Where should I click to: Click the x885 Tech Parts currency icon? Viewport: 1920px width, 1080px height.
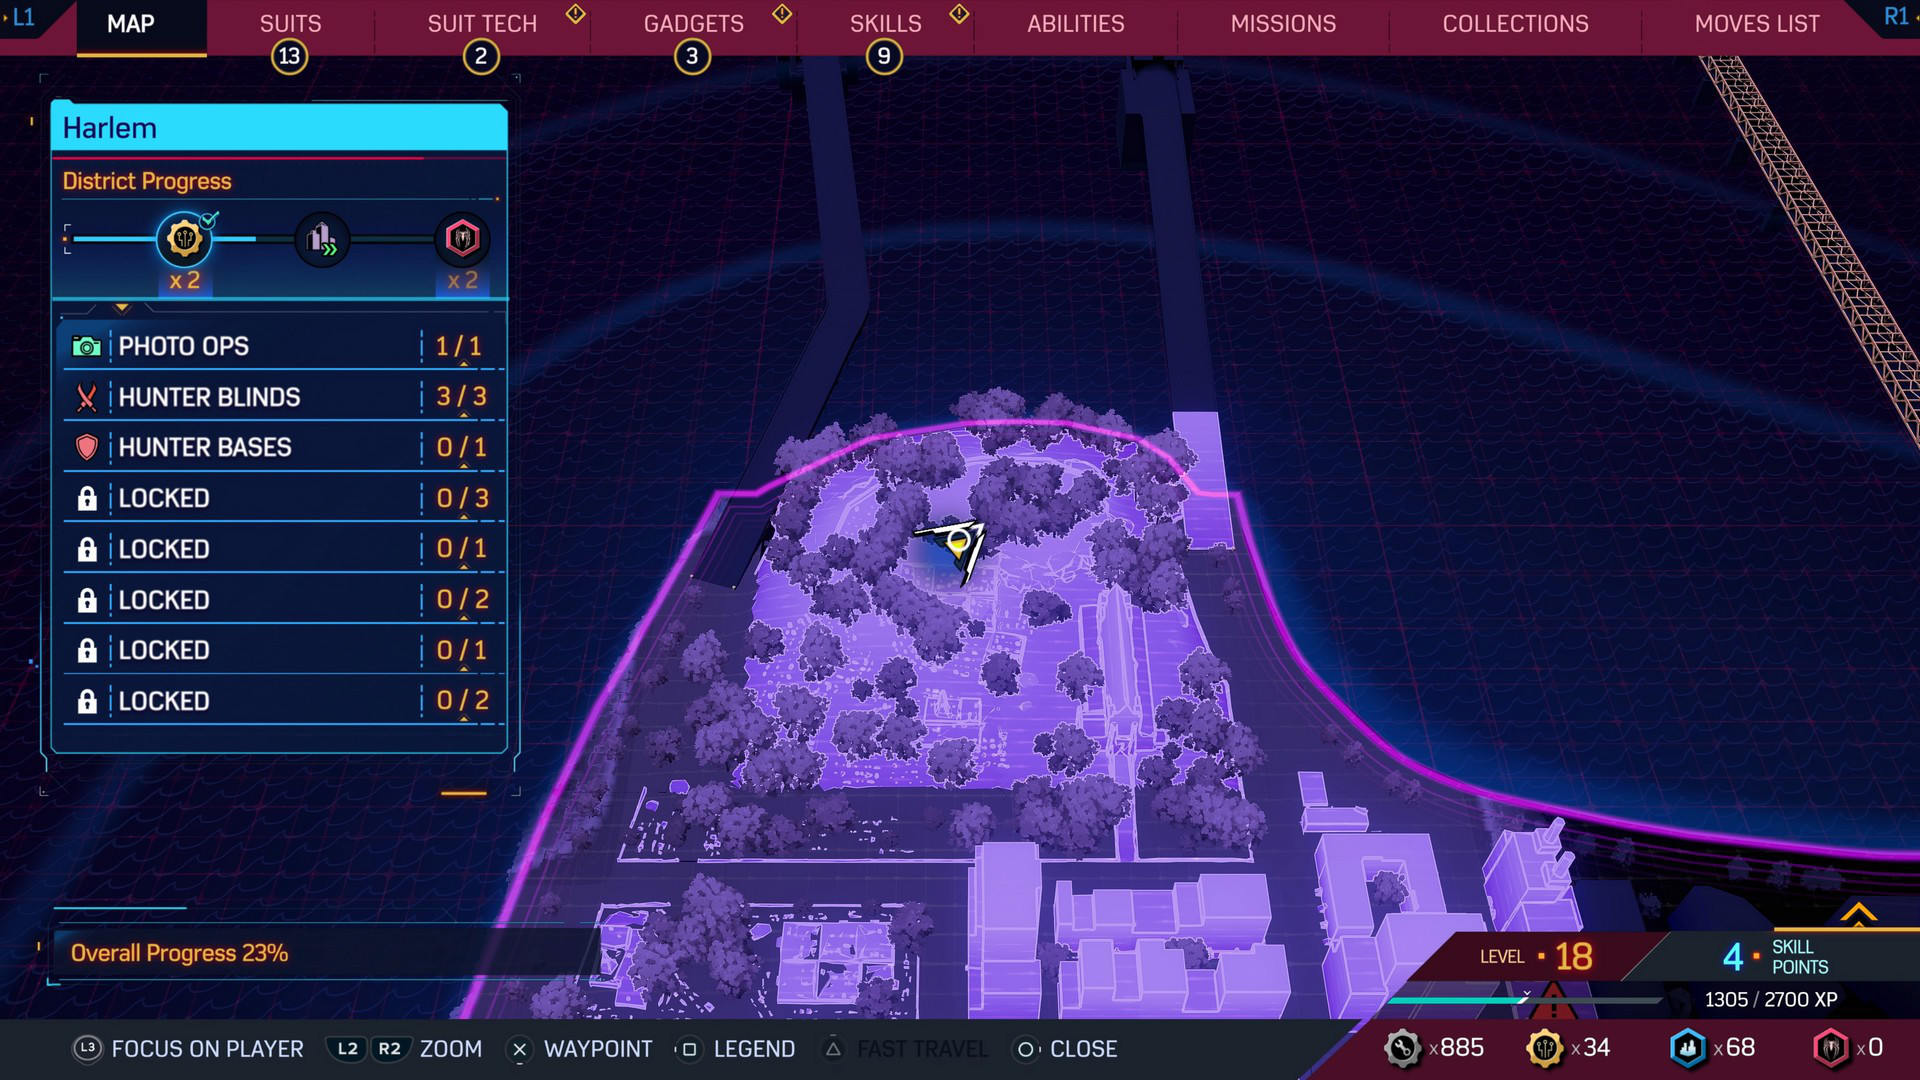[x=1396, y=1048]
